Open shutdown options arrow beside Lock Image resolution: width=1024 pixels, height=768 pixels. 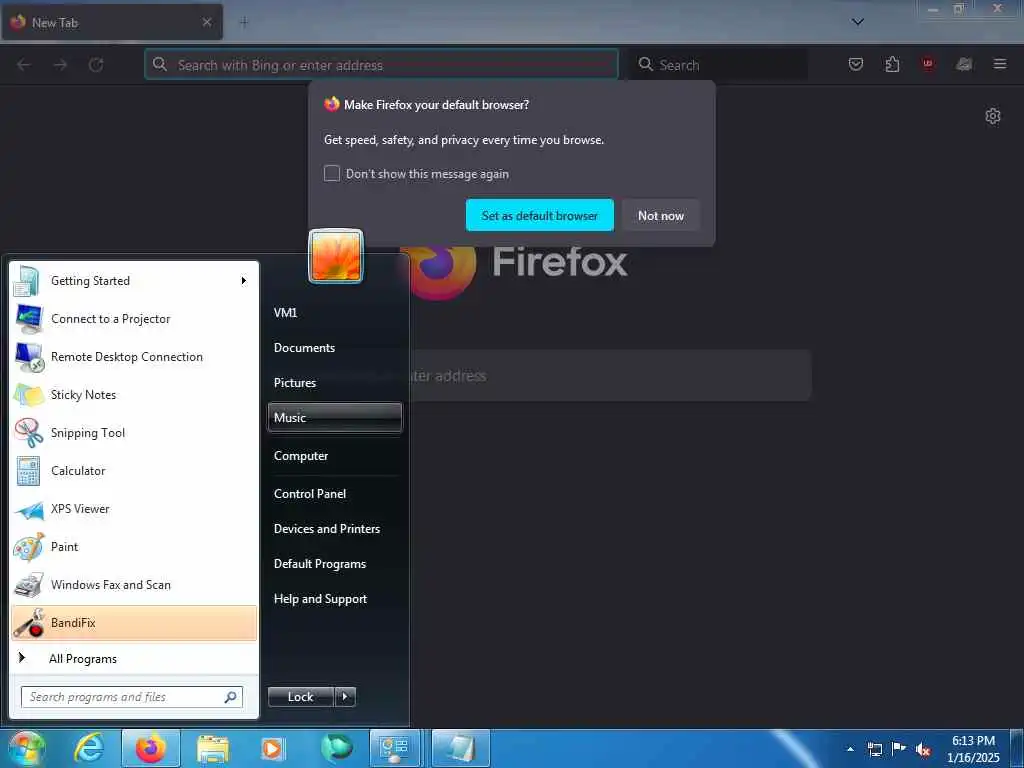coord(345,697)
